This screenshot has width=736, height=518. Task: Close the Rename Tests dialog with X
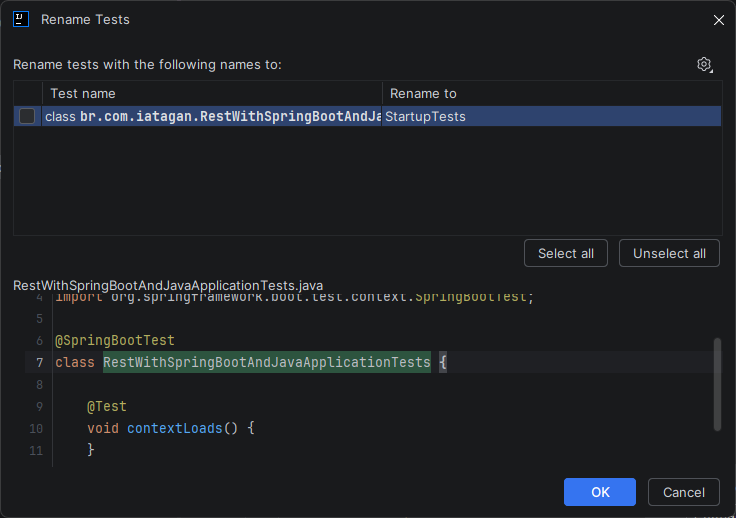click(x=717, y=19)
